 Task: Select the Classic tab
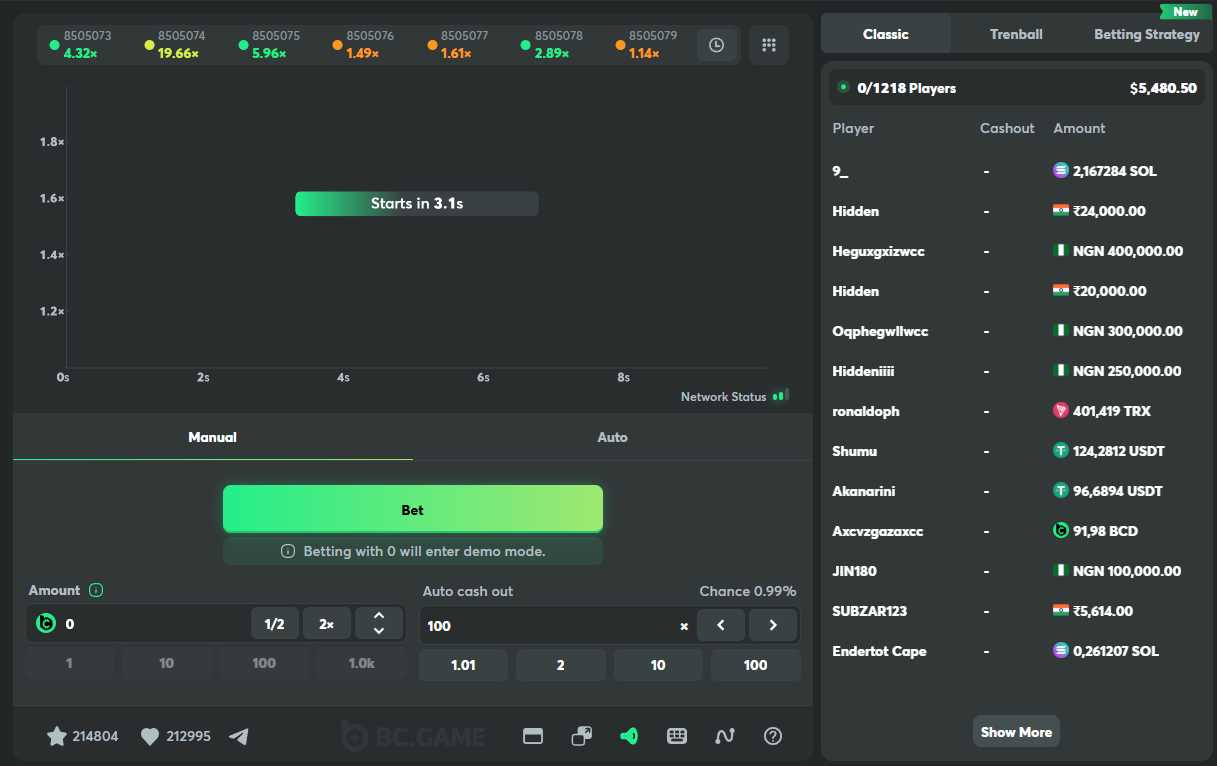(886, 34)
